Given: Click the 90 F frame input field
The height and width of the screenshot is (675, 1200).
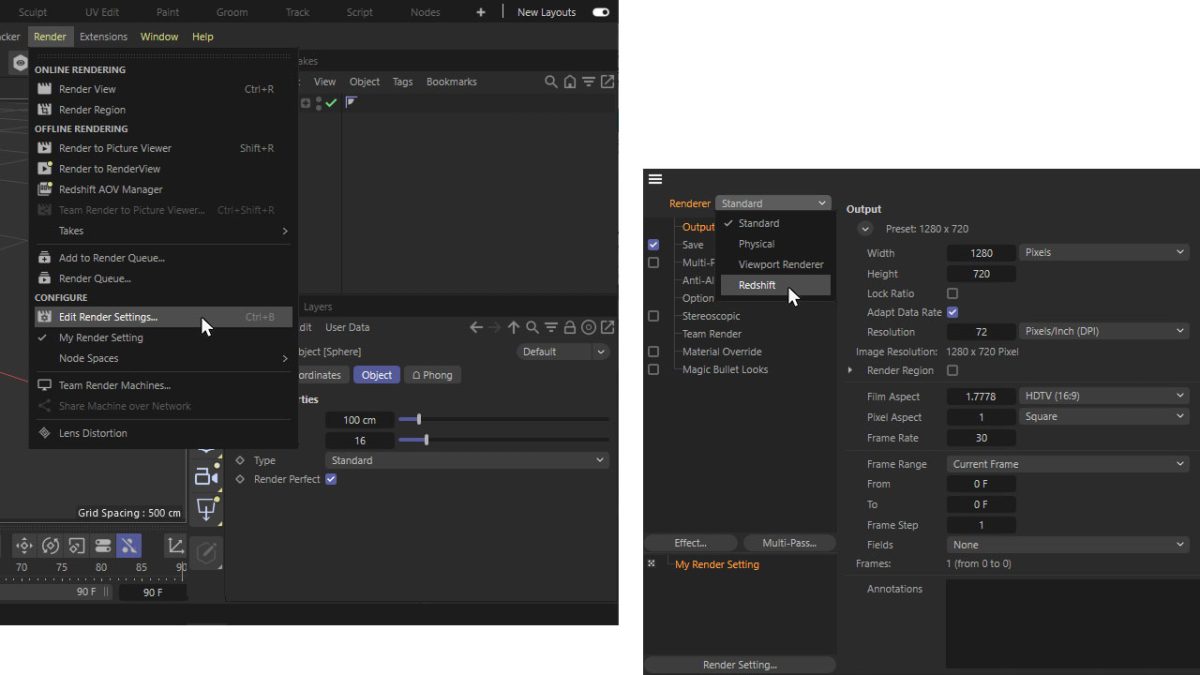Looking at the screenshot, I should [152, 592].
